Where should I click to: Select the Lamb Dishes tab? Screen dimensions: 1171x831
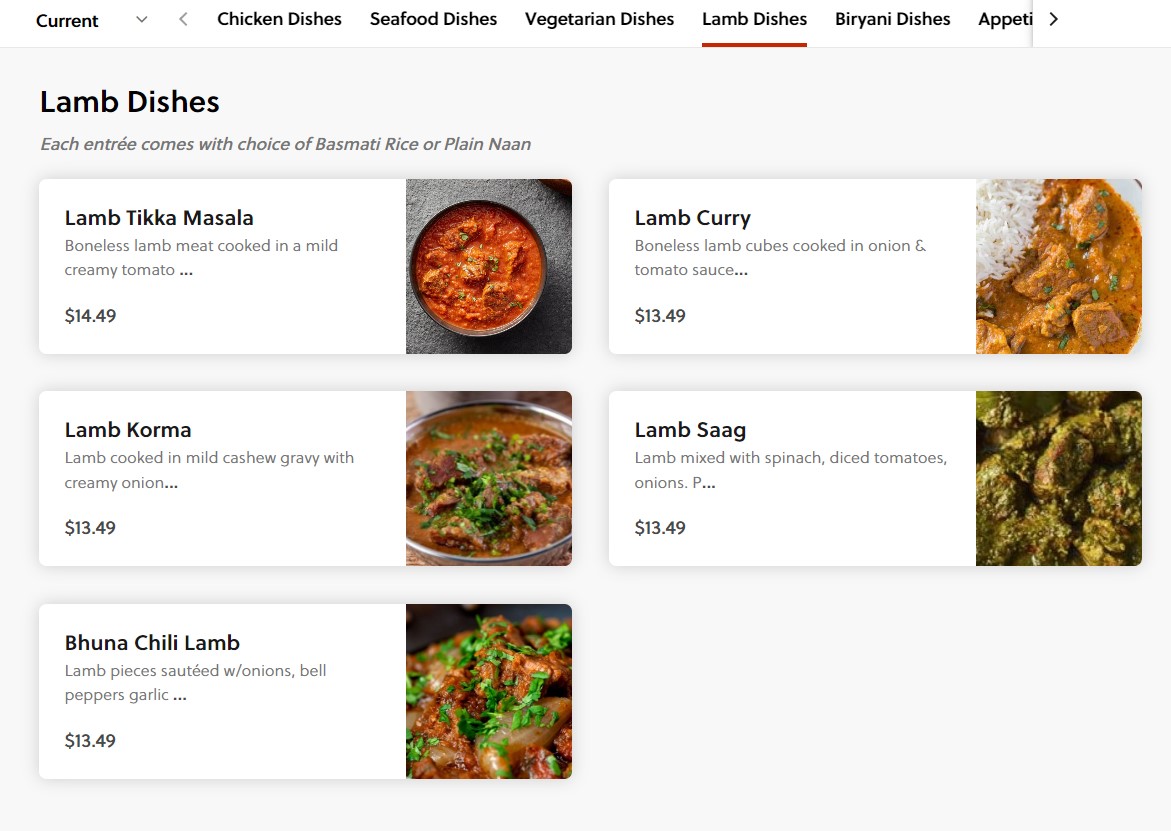[754, 19]
